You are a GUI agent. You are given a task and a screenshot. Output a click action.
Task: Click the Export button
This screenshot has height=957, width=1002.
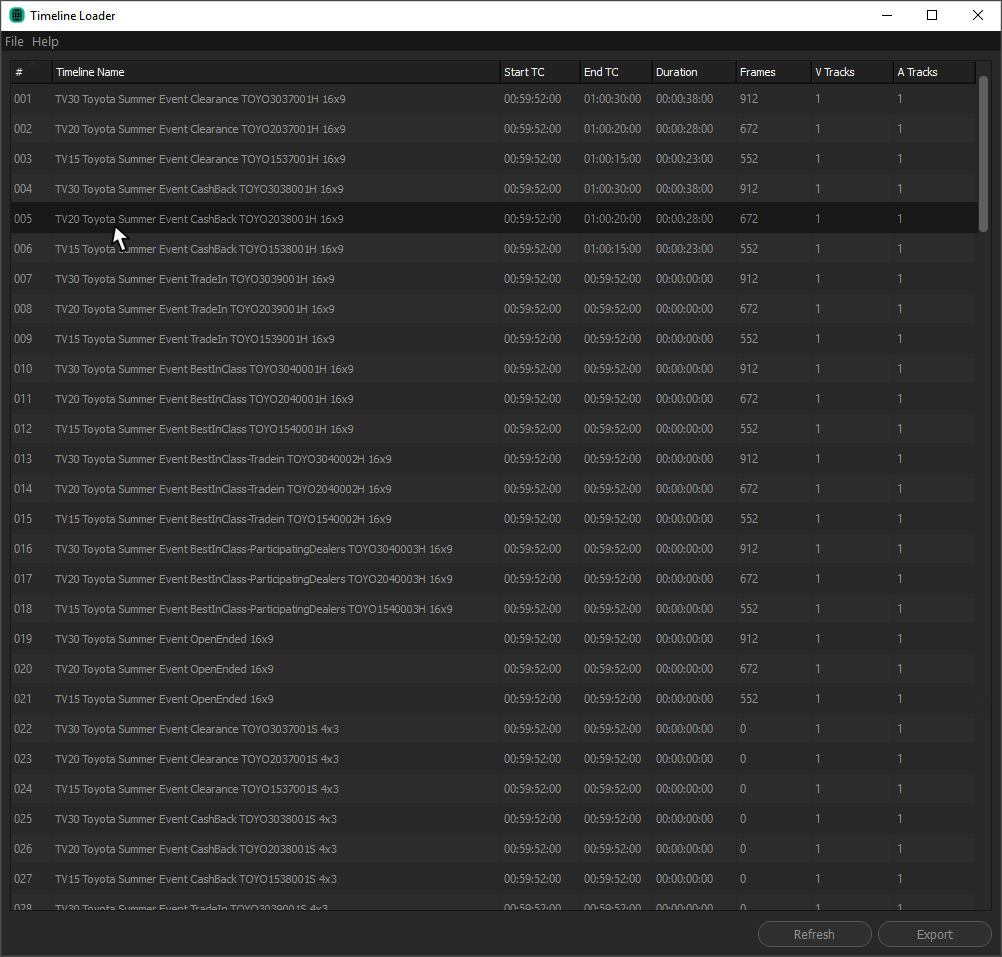point(934,934)
